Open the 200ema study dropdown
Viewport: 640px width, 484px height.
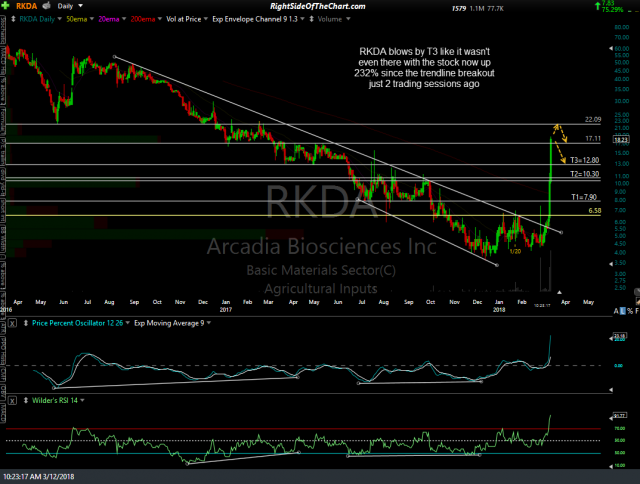pyautogui.click(x=159, y=19)
